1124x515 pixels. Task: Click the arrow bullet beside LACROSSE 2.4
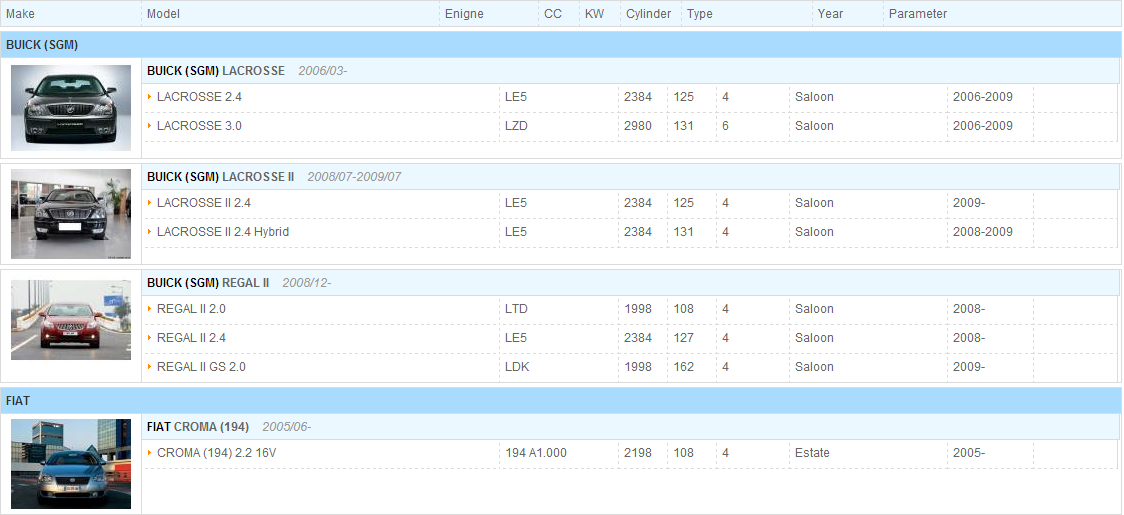pos(149,96)
